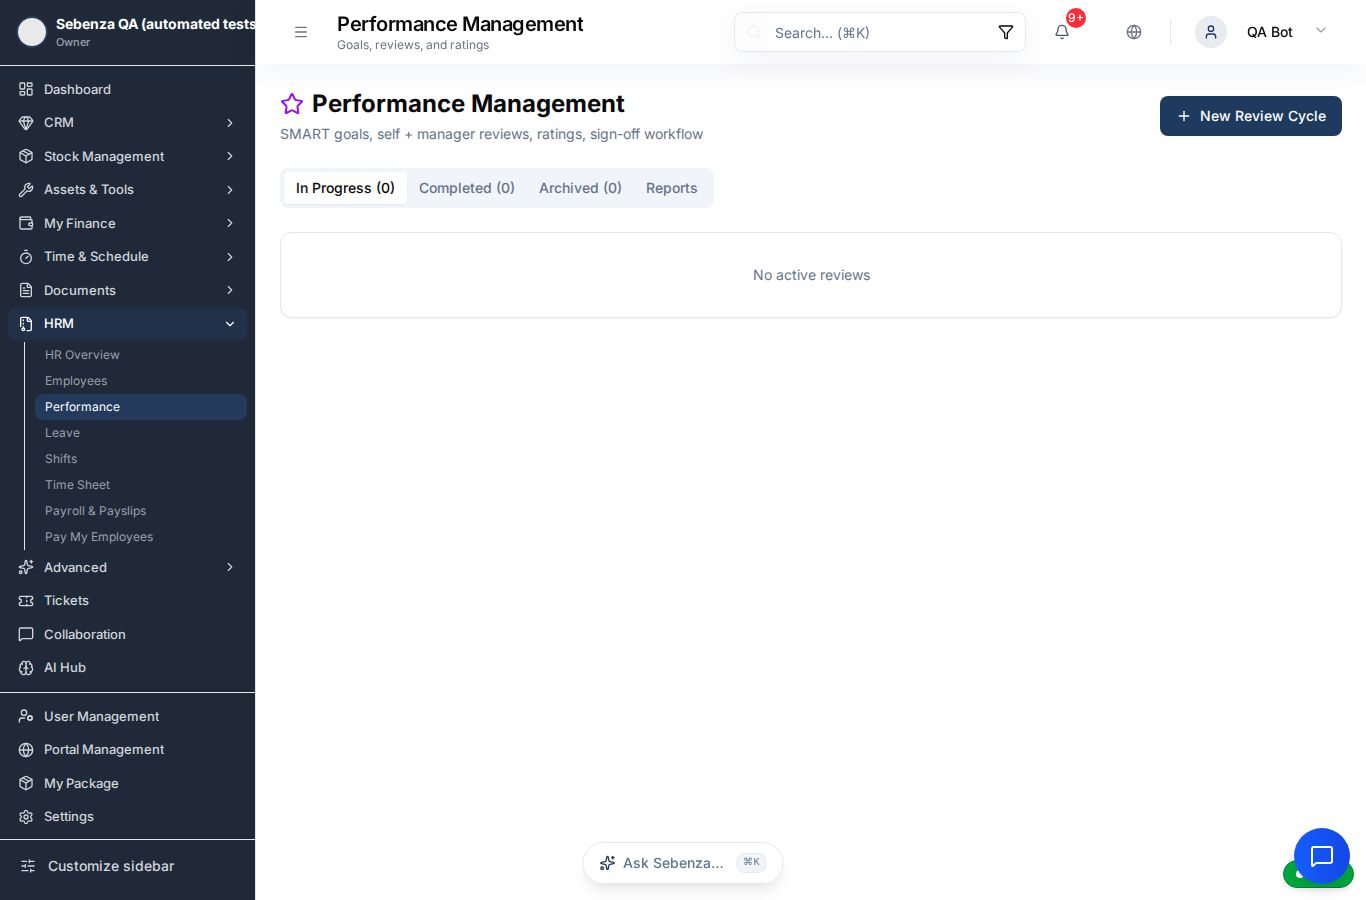
Task: Collapse the HRM section chevron
Action: point(230,324)
